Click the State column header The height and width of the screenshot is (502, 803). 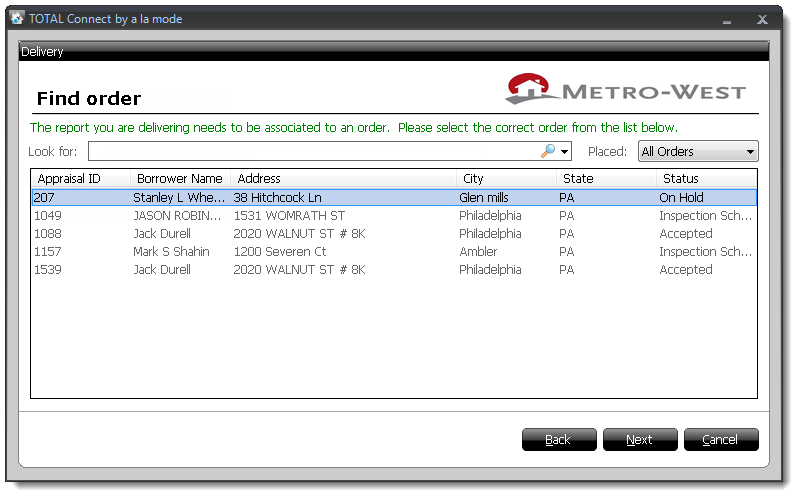[x=604, y=179]
